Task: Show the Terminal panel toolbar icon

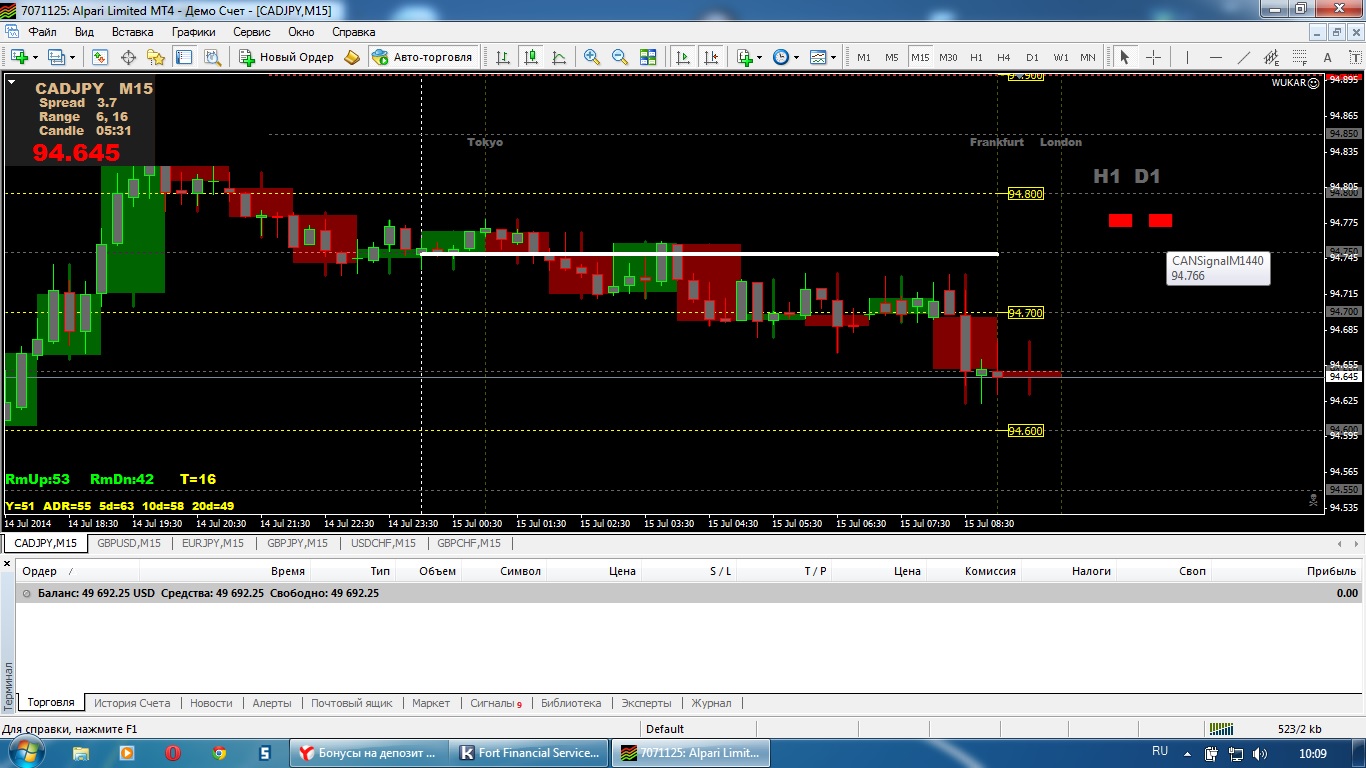Action: [183, 57]
